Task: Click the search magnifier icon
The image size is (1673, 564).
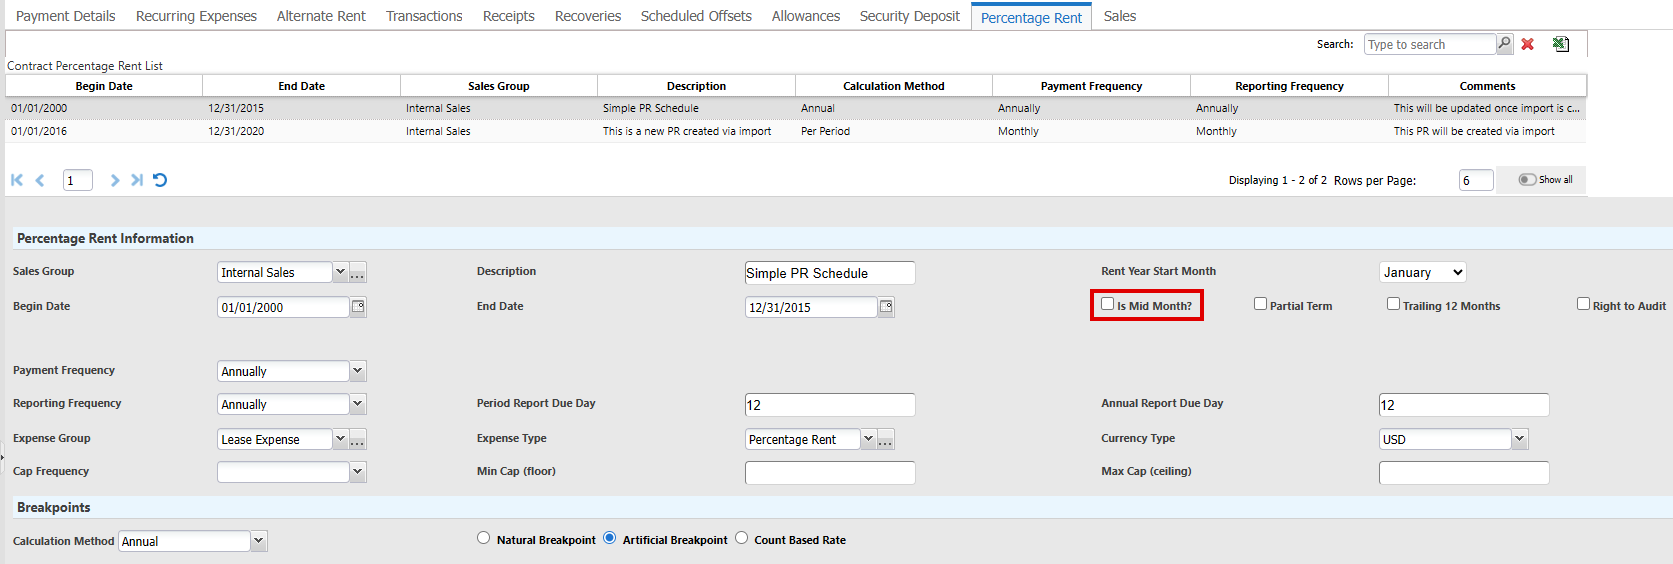Action: [x=1504, y=43]
